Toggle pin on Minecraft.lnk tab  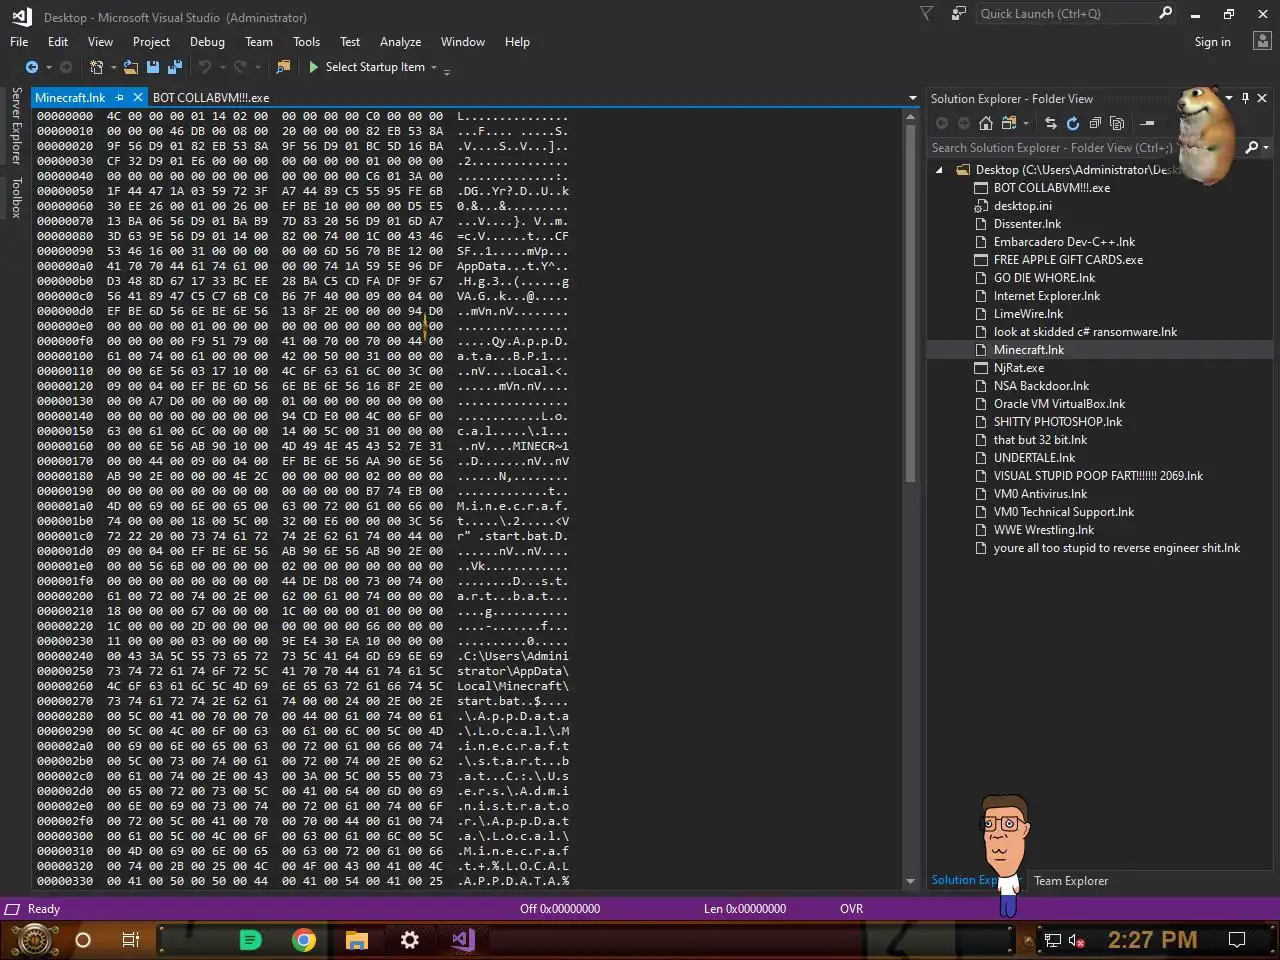click(120, 98)
